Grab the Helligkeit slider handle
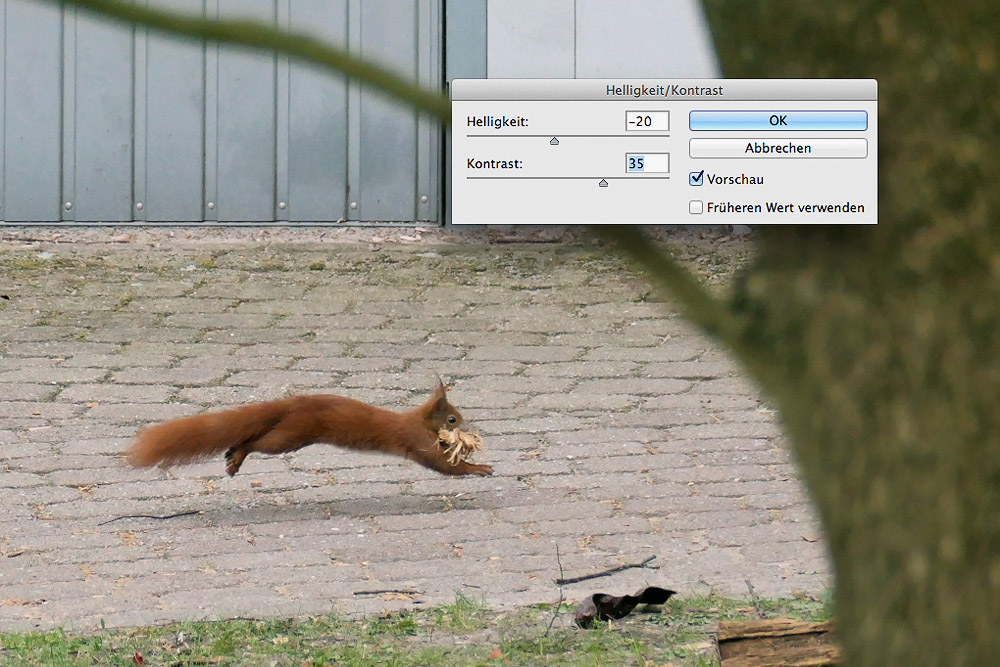1000x667 pixels. tap(554, 141)
